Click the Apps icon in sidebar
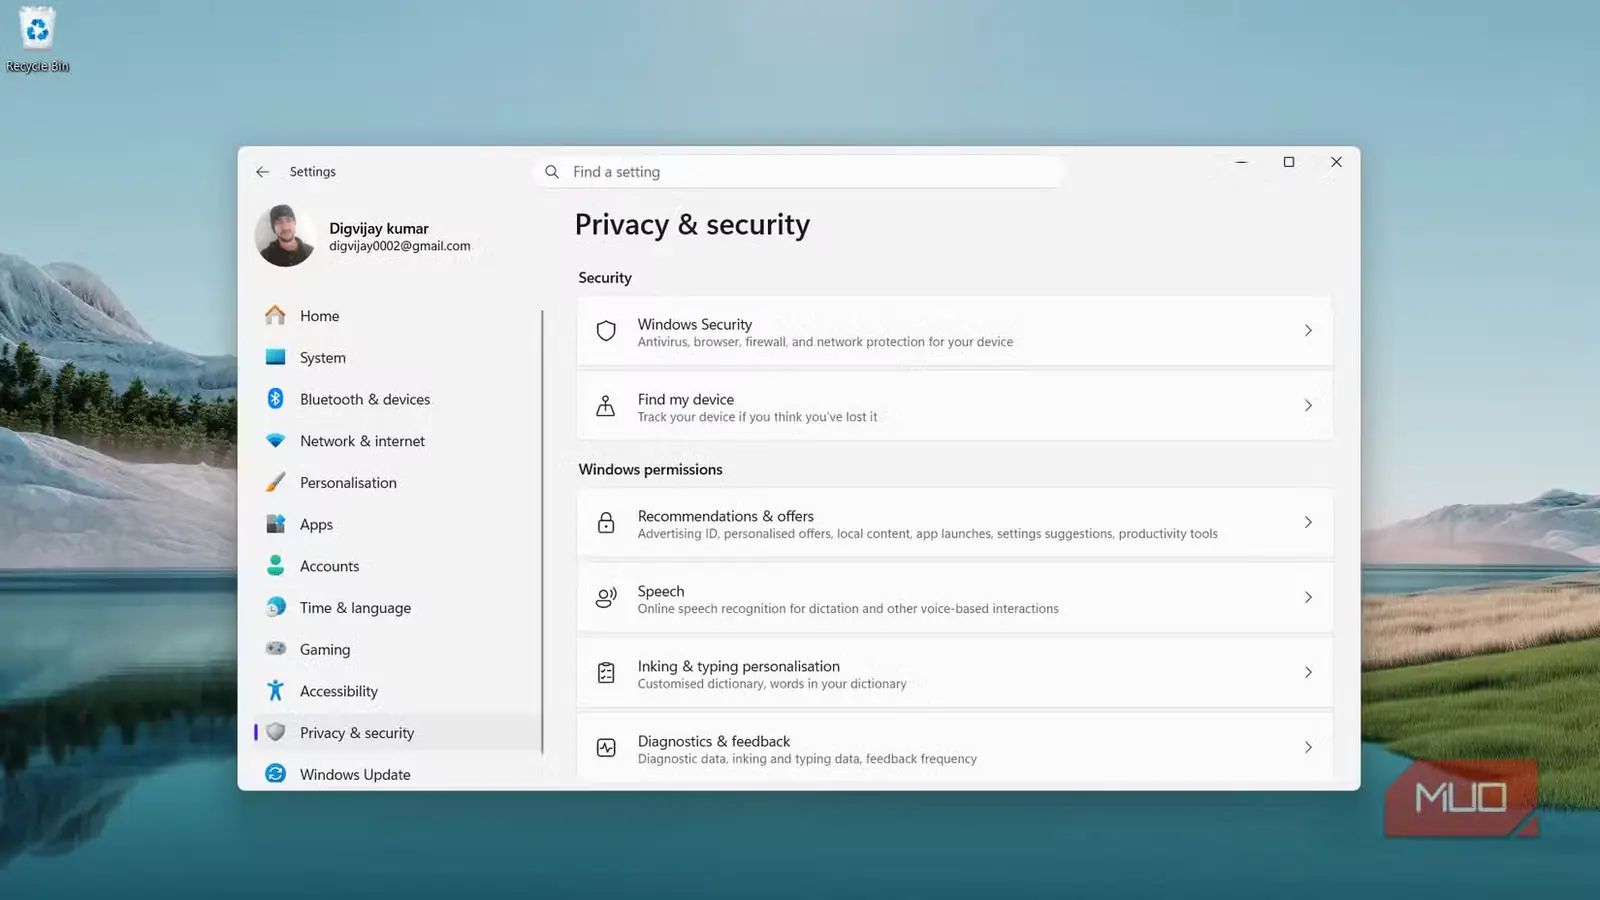Viewport: 1600px width, 900px height. tap(275, 524)
